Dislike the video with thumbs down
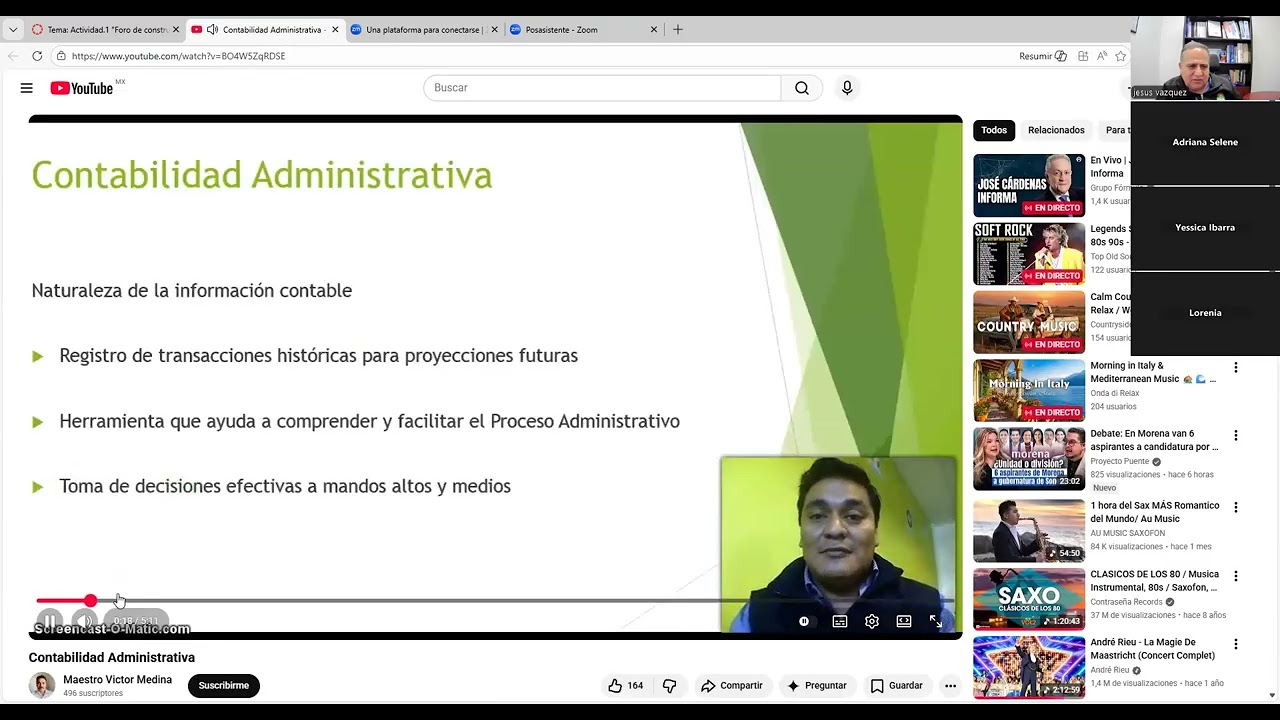 click(x=670, y=686)
